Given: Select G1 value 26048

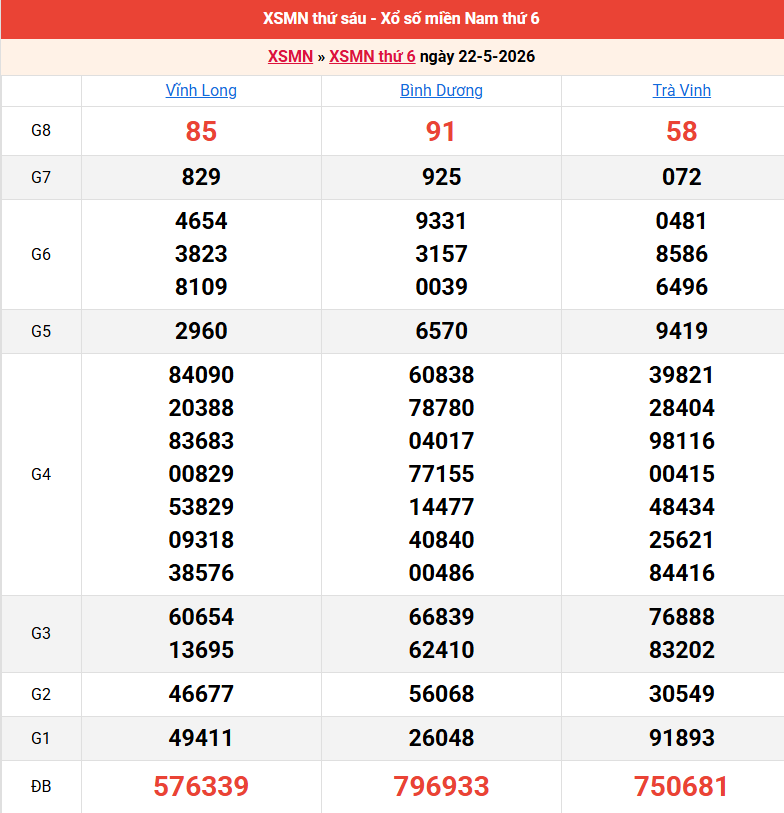Looking at the screenshot, I should pos(441,738).
